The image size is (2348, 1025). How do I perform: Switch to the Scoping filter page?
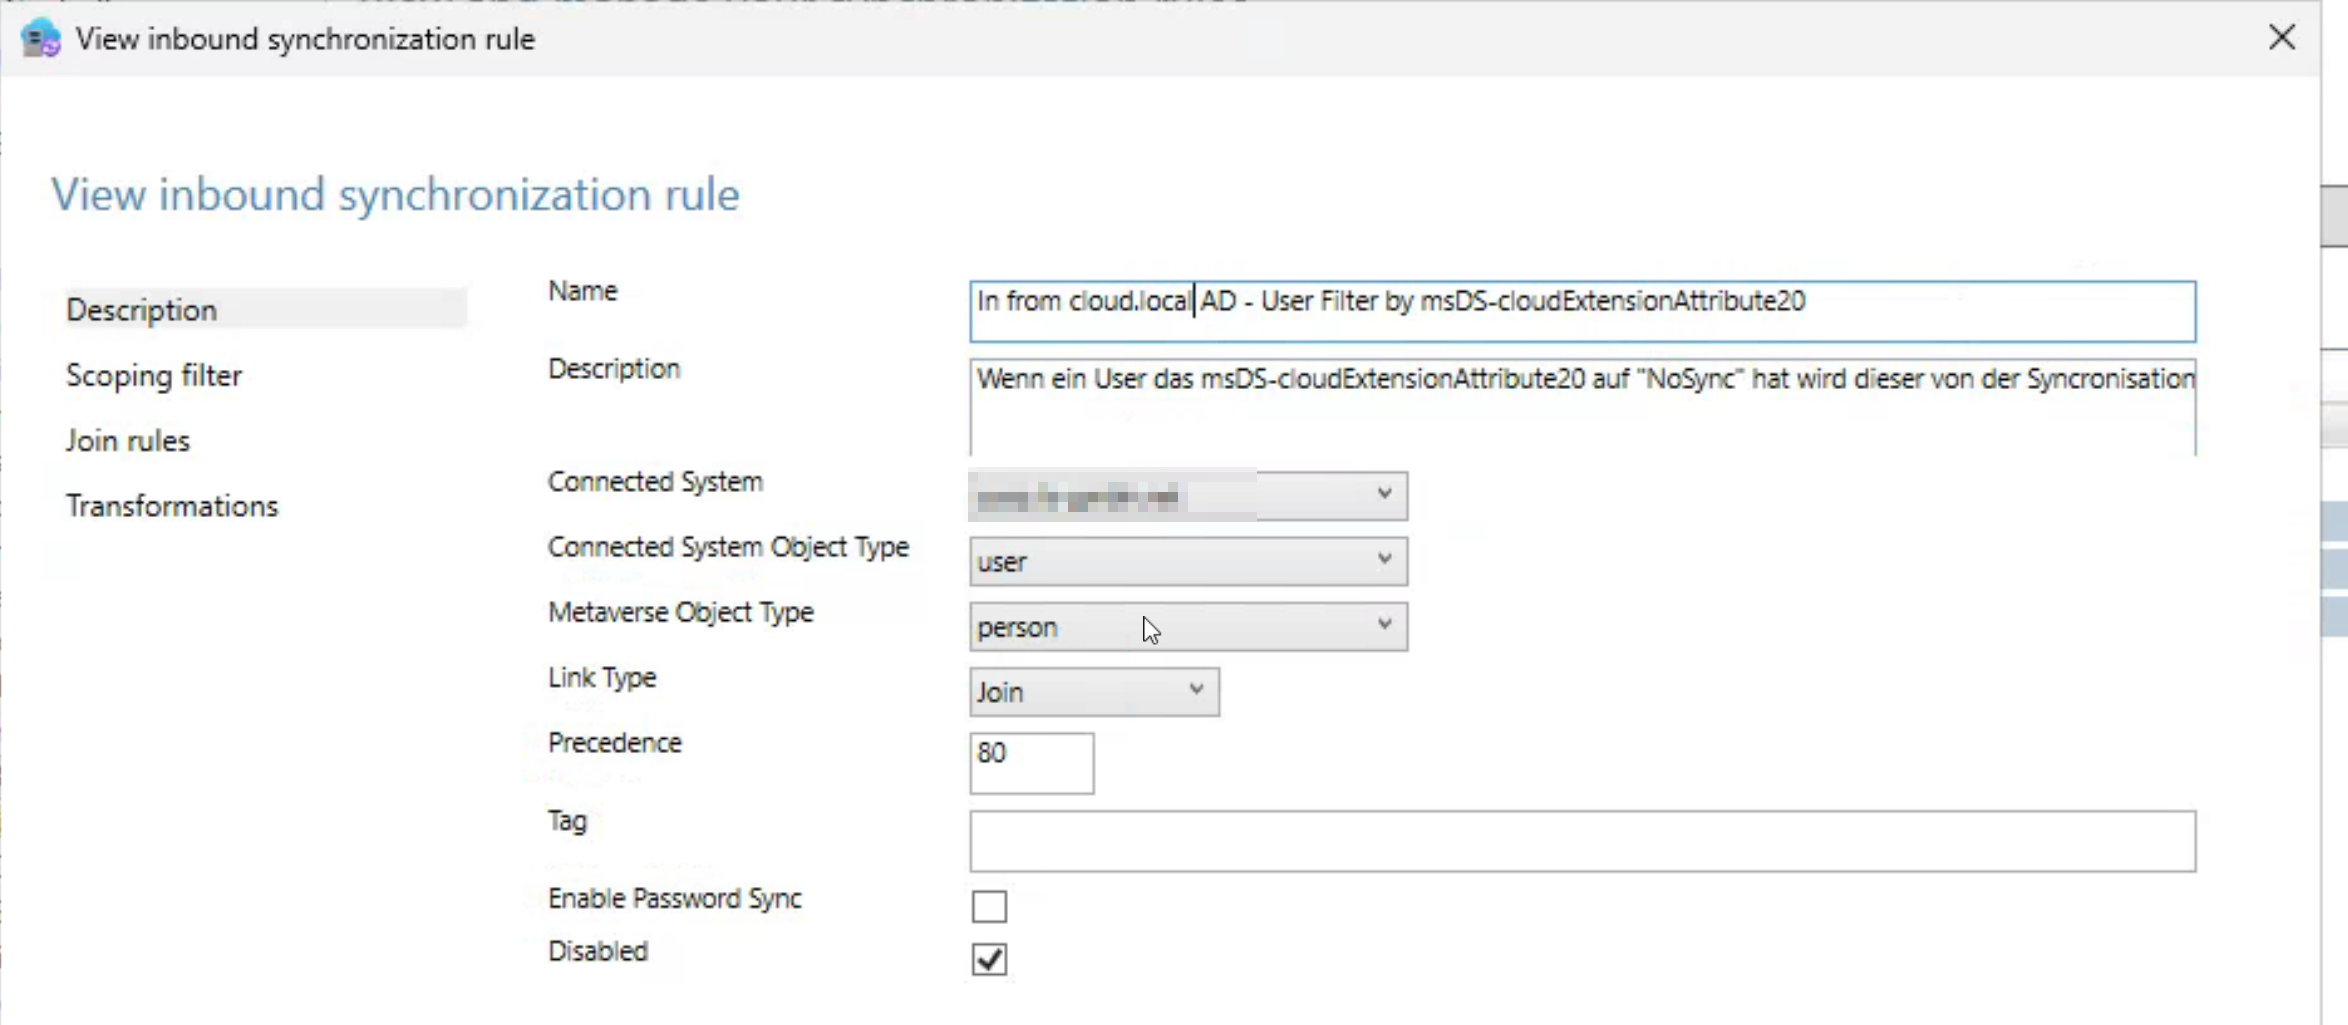point(154,375)
